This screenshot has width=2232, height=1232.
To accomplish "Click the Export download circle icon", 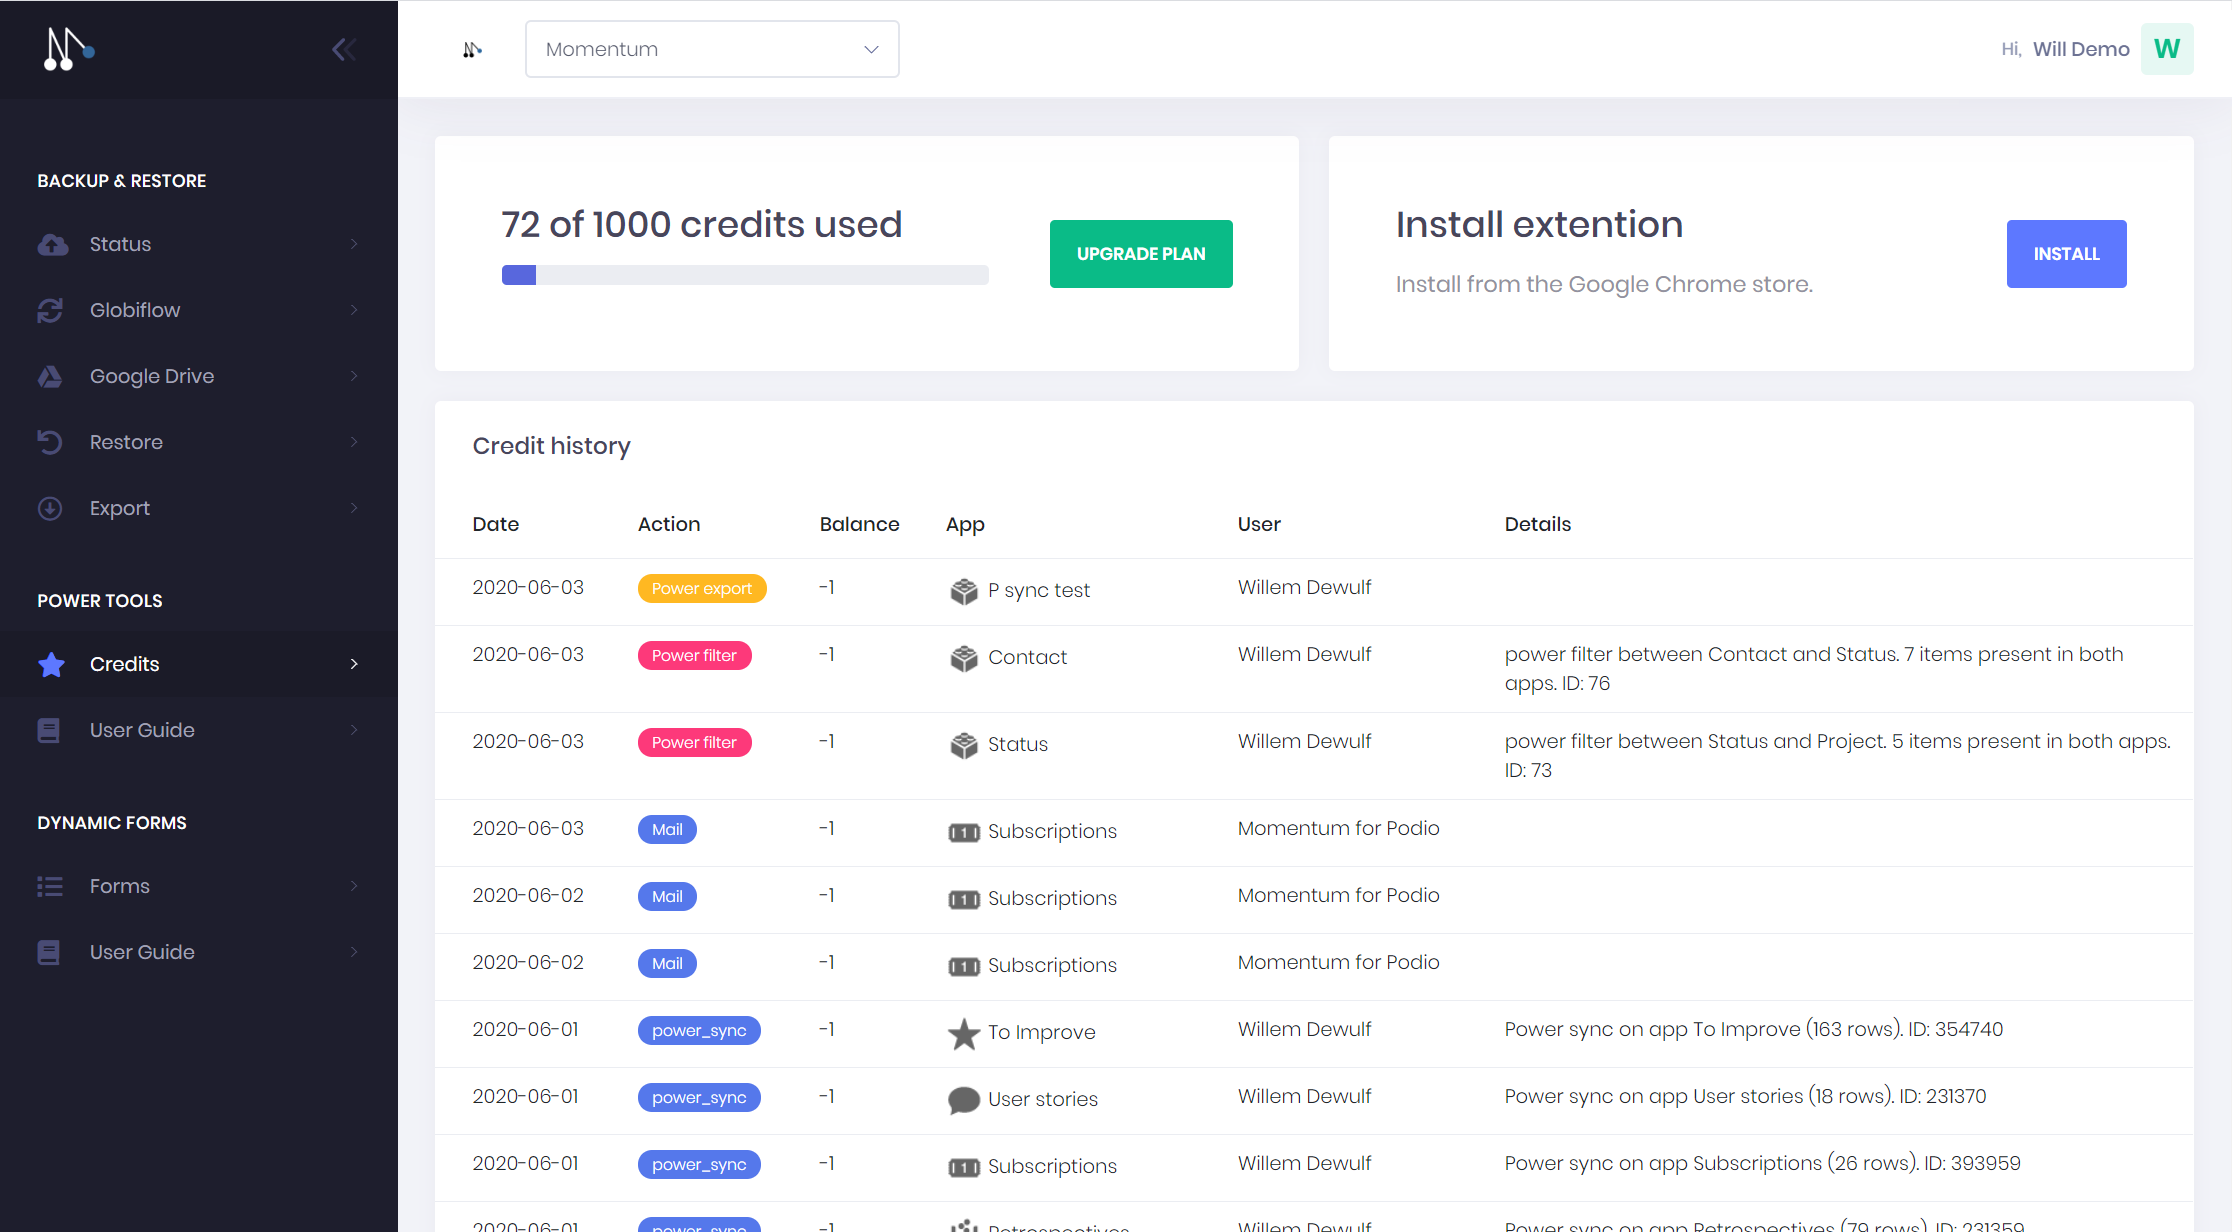I will click(50, 508).
